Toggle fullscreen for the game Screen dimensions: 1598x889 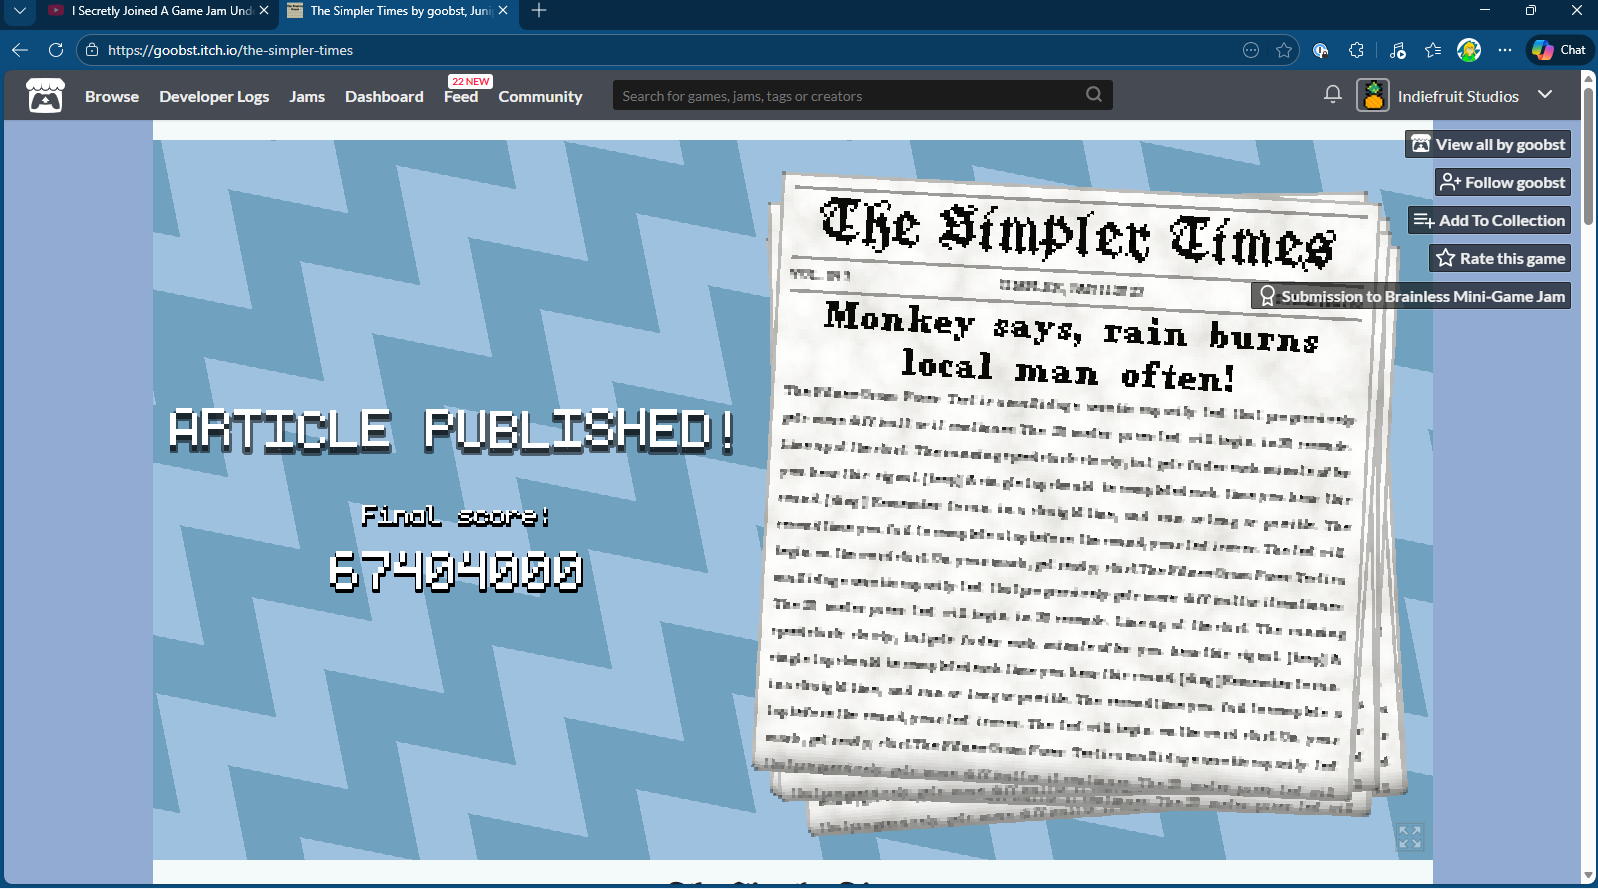click(x=1410, y=837)
